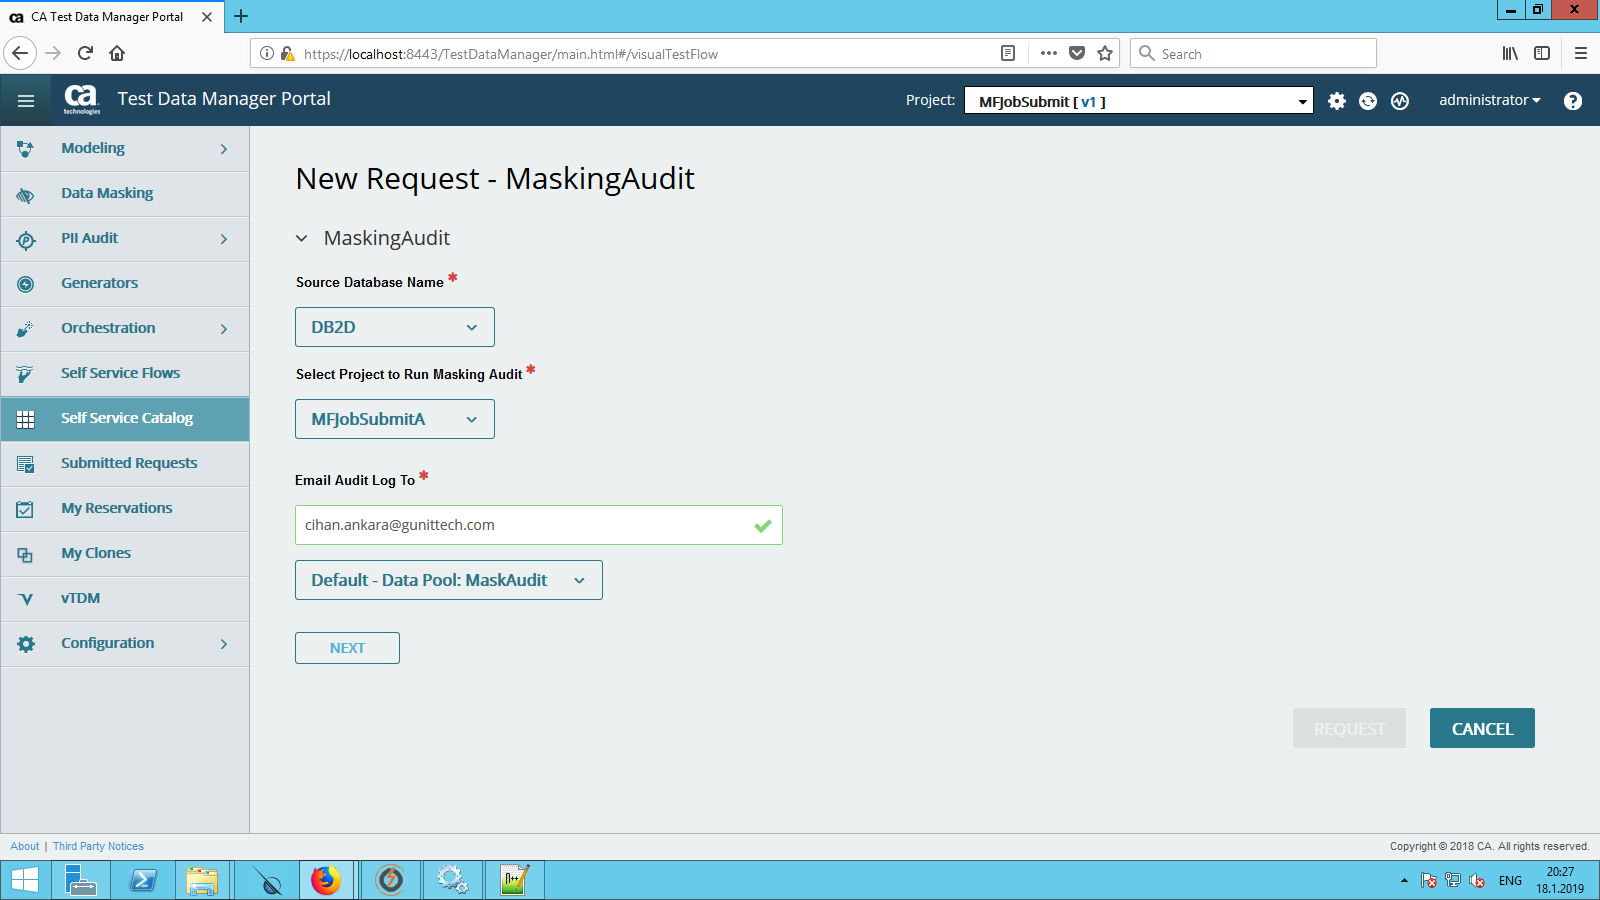Expand the PII Audit submenu arrow
This screenshot has height=900, width=1600.
[x=224, y=239]
